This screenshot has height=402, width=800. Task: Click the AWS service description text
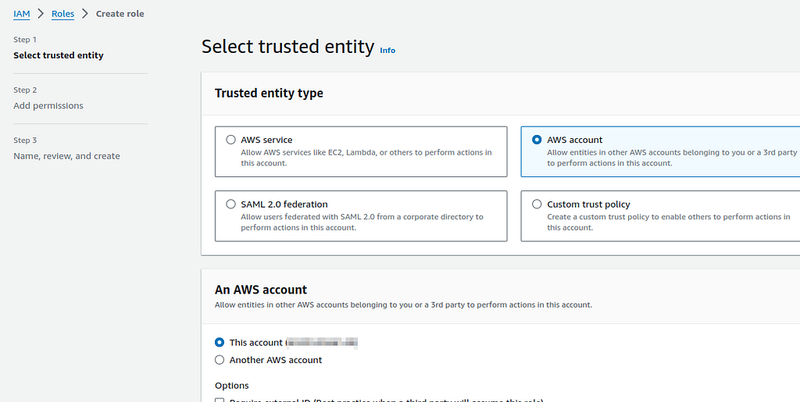366,158
